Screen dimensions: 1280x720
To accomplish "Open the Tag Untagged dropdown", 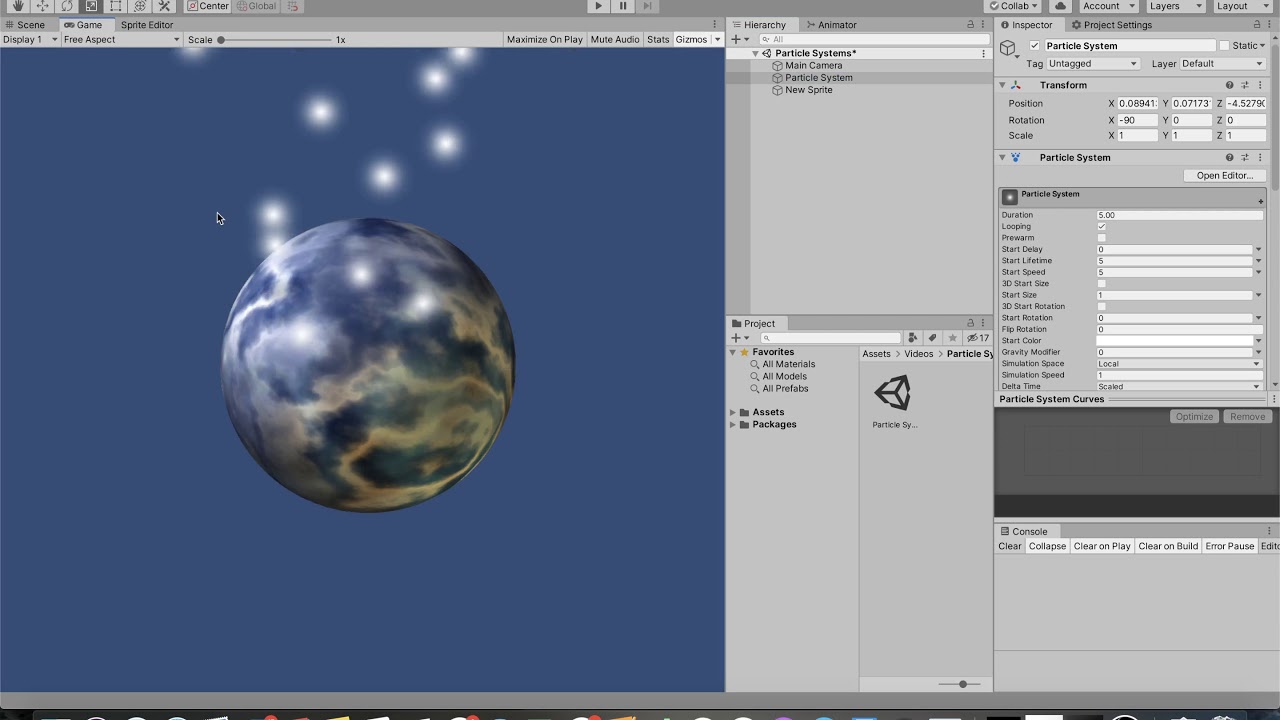I will pyautogui.click(x=1093, y=64).
